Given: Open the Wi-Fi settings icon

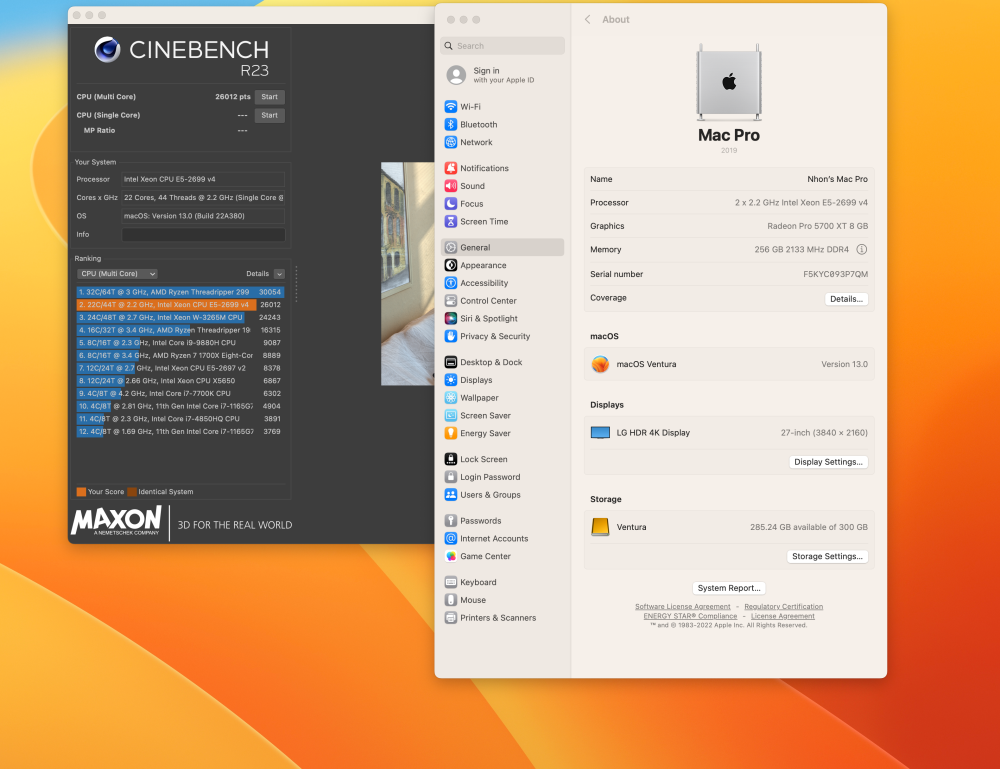Looking at the screenshot, I should click(x=450, y=106).
